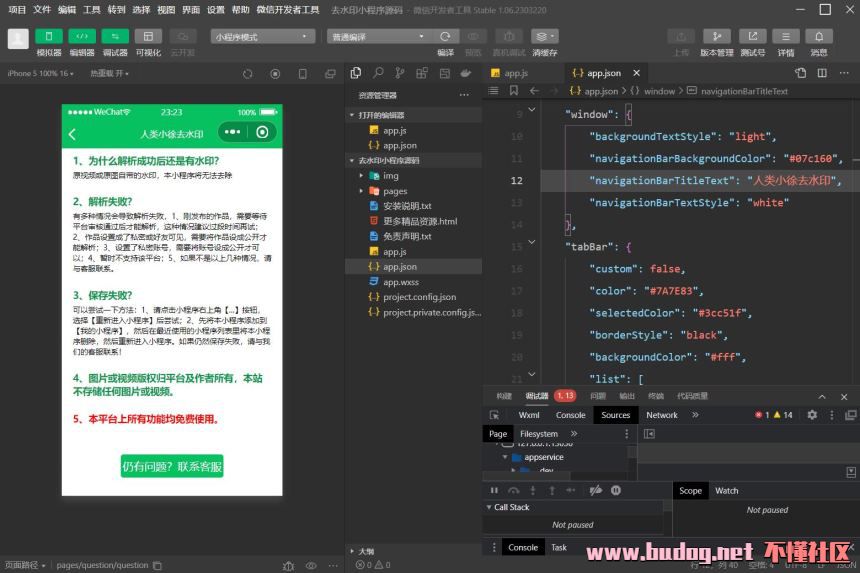Screen dimensions: 860x573
Task: Expand the pages folder in file tree
Action: pyautogui.click(x=394, y=191)
